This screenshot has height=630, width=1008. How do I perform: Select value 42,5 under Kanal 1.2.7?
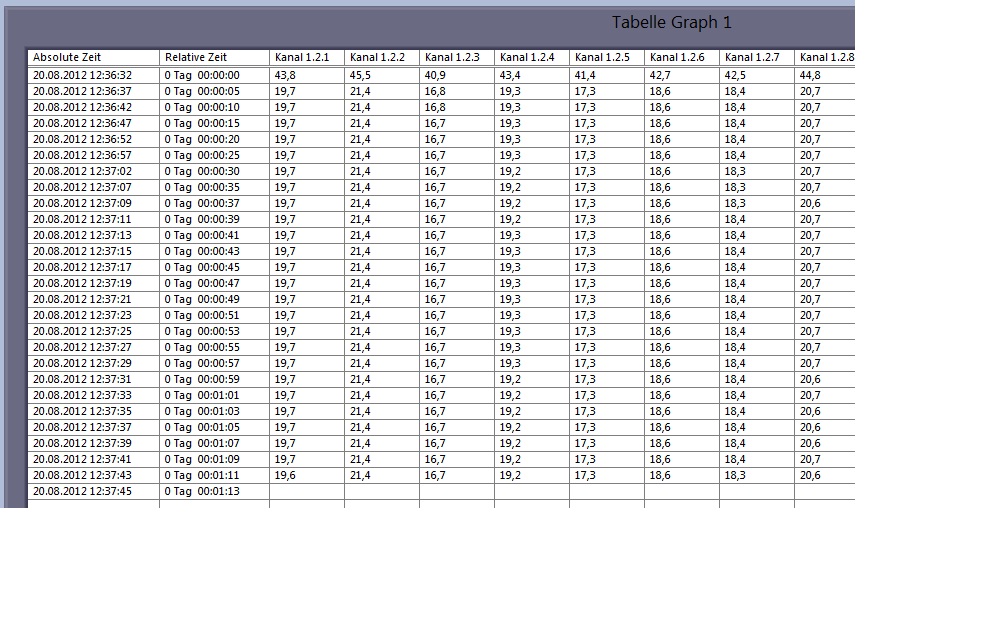pyautogui.click(x=757, y=75)
